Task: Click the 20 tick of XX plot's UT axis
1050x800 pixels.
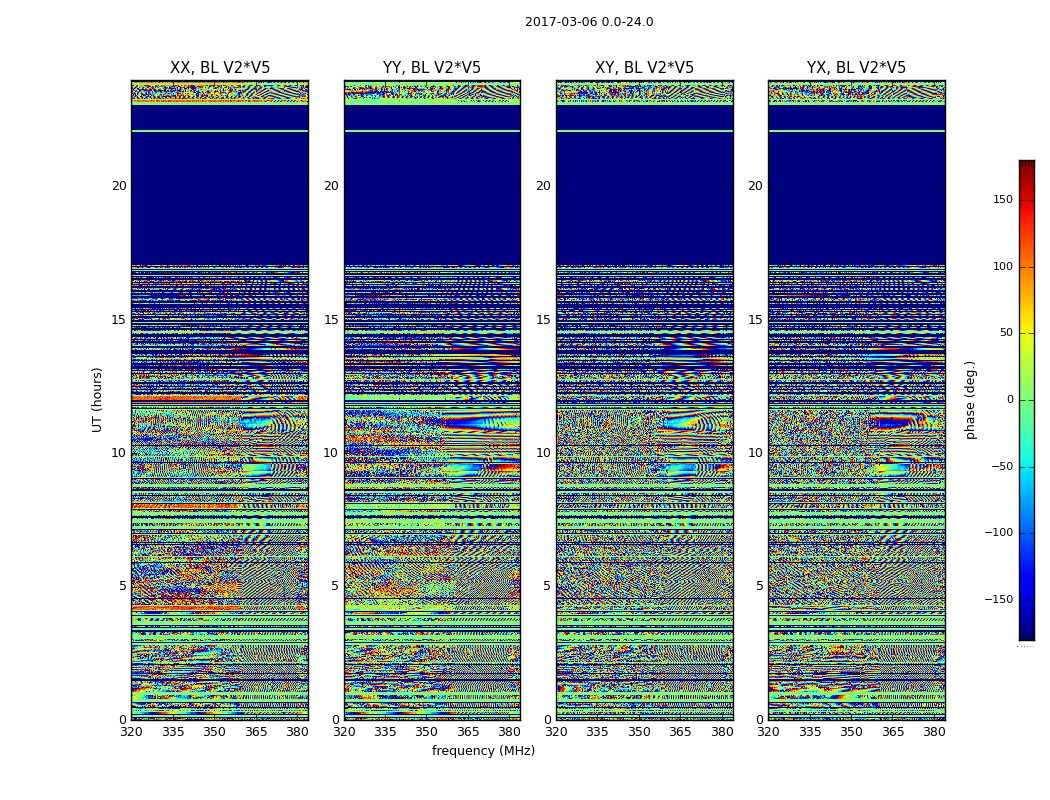Action: coord(119,186)
